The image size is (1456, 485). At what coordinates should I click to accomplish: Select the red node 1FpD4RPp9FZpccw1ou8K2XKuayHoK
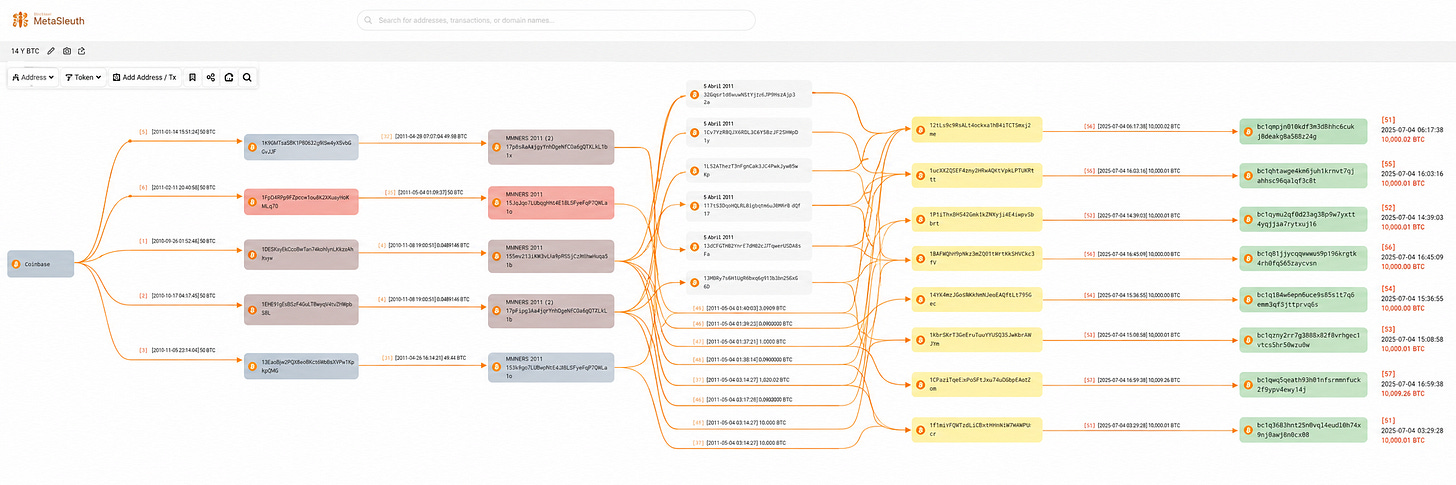tap(301, 201)
